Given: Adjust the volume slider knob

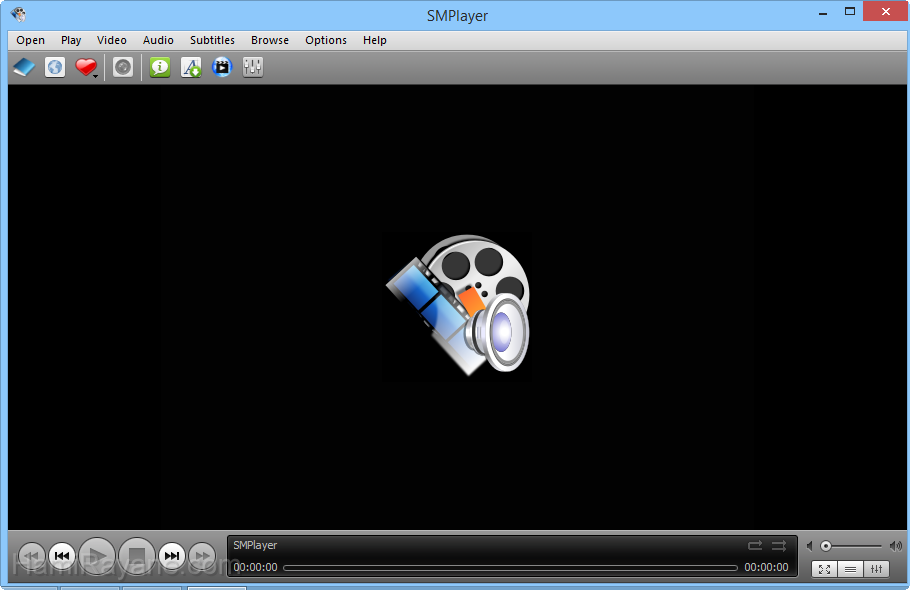Looking at the screenshot, I should click(x=826, y=546).
